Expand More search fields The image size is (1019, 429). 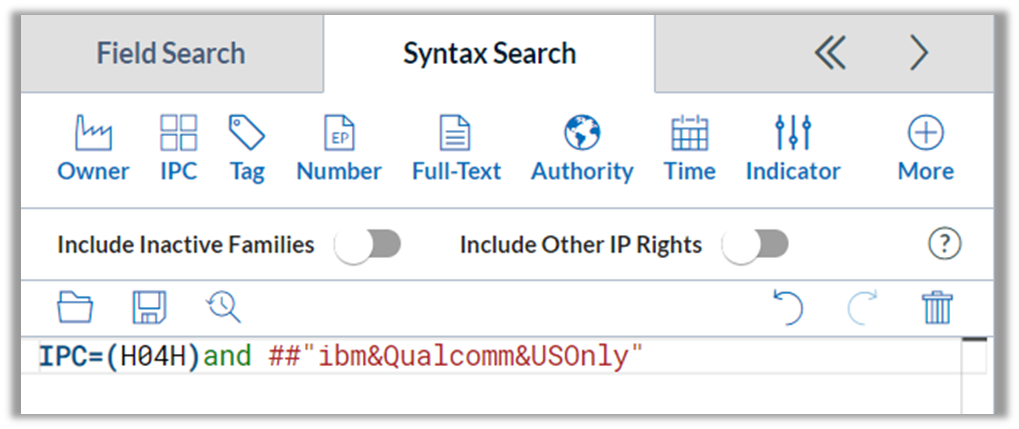point(925,133)
